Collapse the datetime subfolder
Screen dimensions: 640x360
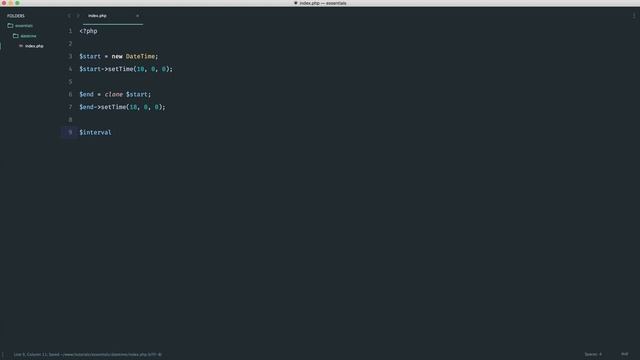pos(24,36)
